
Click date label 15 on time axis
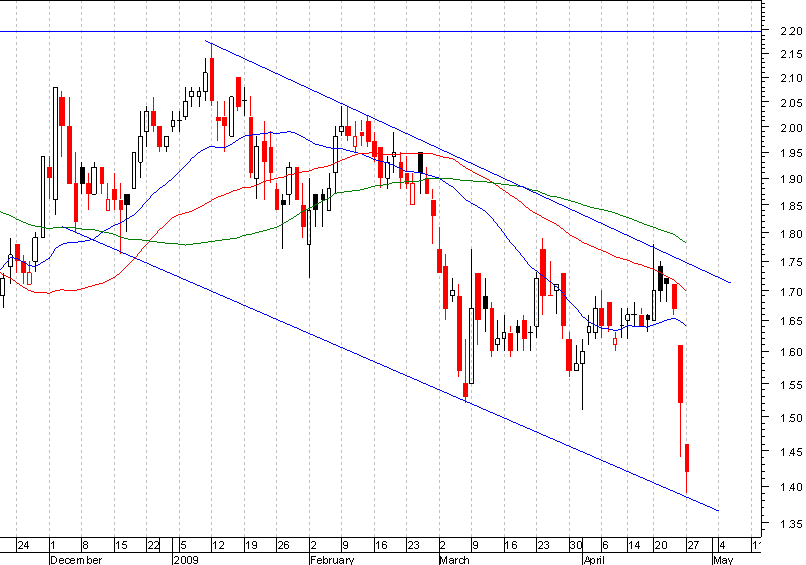click(121, 545)
